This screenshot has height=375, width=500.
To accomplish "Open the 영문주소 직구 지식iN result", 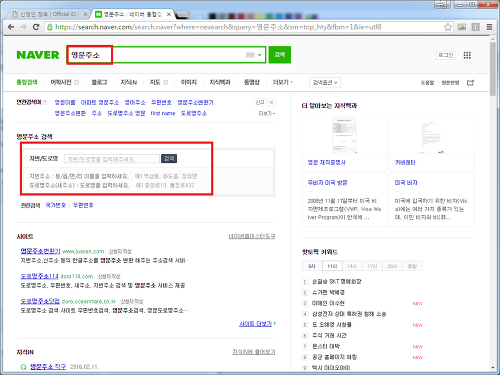I will (48, 367).
